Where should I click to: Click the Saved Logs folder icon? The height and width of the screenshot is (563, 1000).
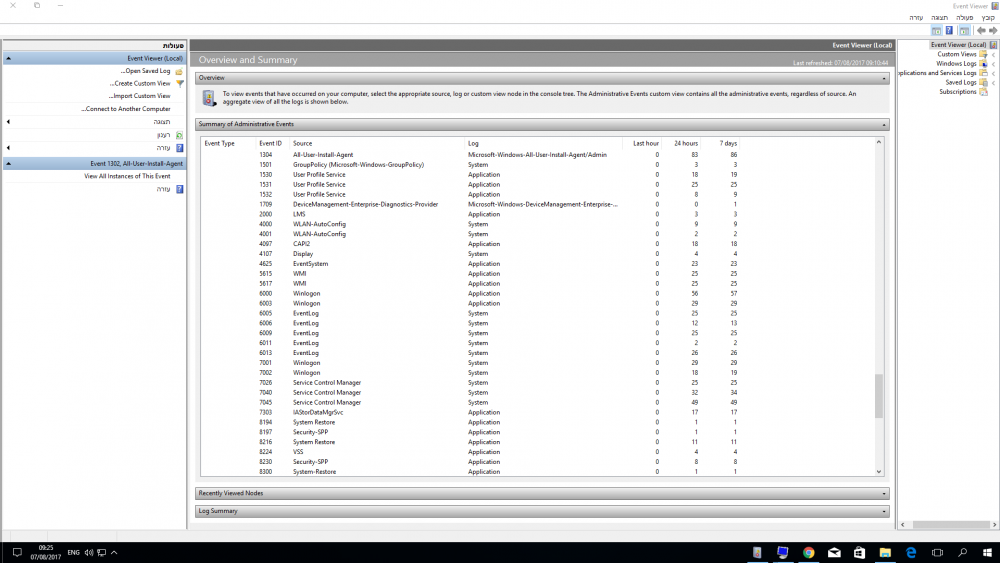click(x=983, y=82)
